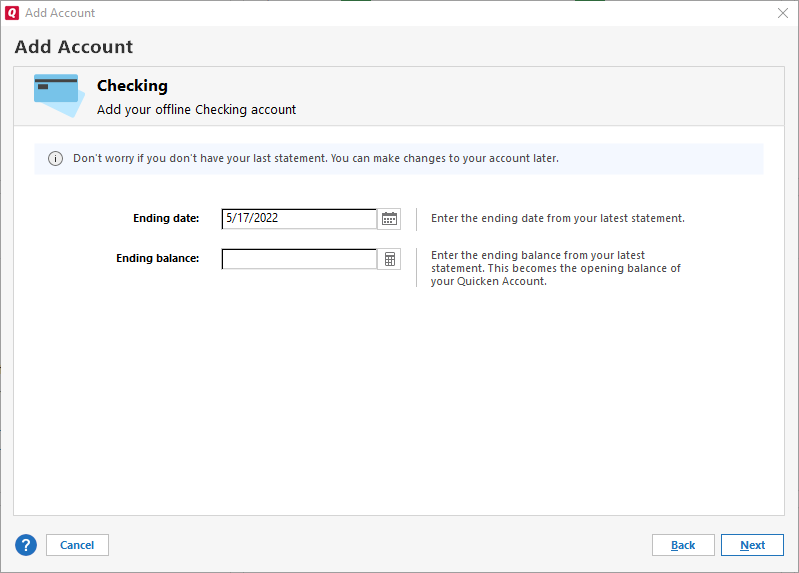Click the bold "Checking" heading

(x=132, y=86)
